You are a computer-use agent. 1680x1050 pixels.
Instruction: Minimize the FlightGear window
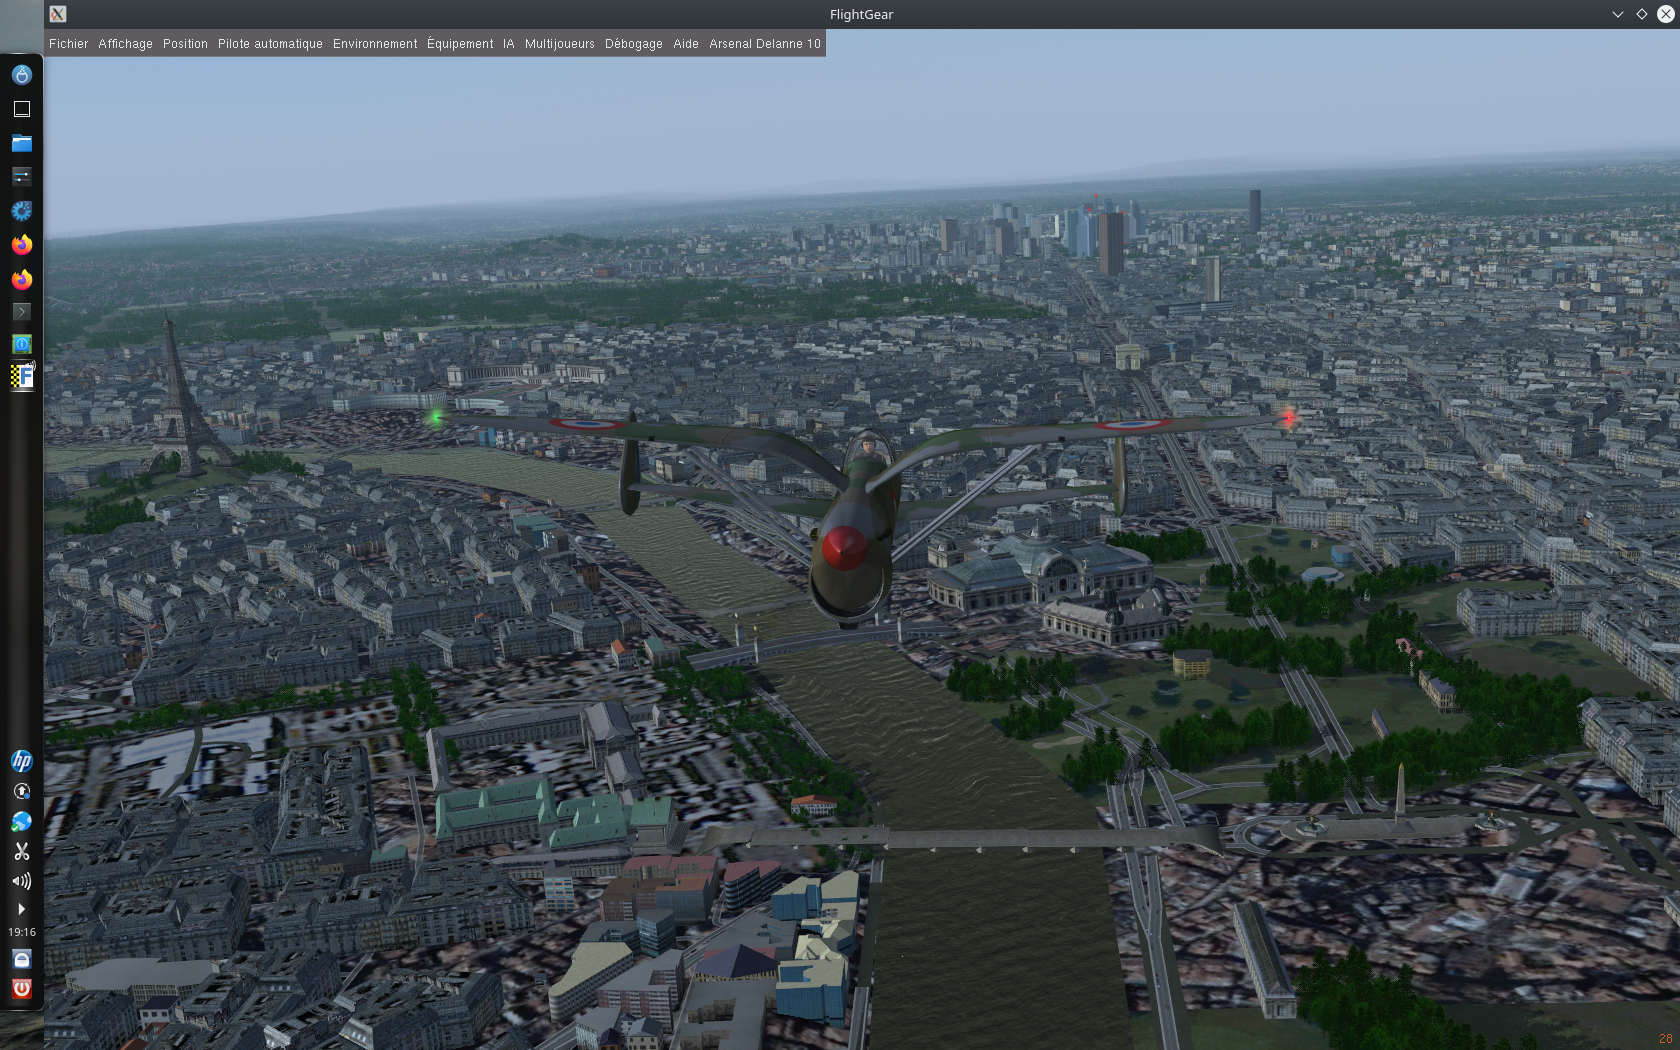tap(1617, 14)
